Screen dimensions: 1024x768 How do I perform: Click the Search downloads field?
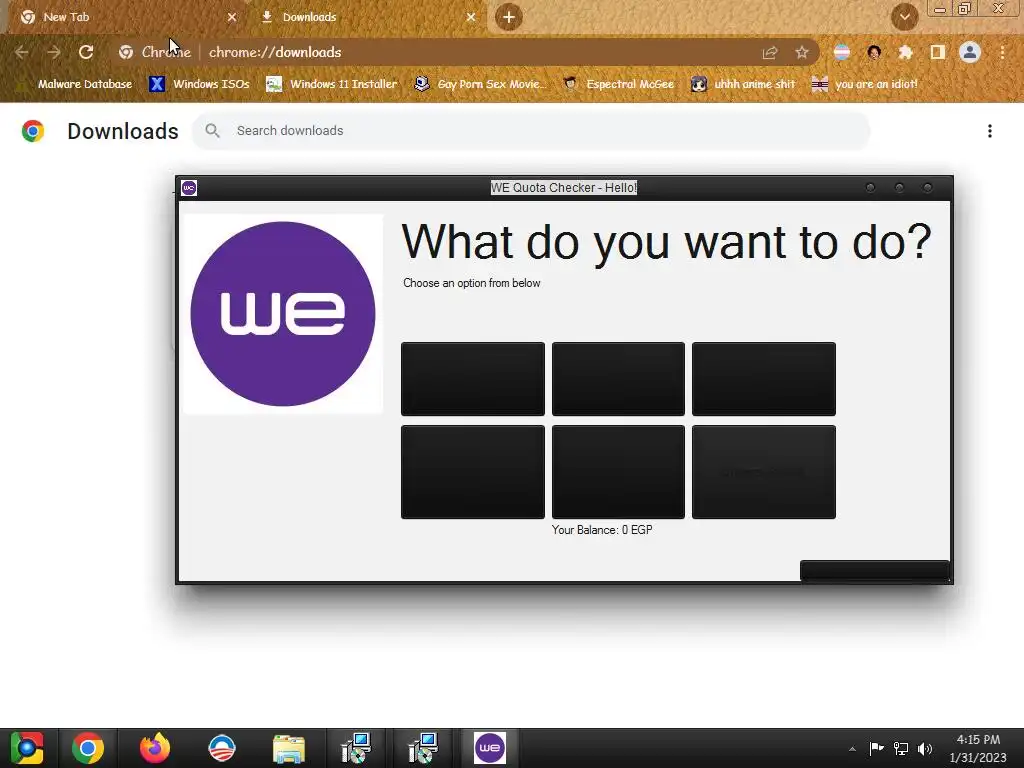530,131
